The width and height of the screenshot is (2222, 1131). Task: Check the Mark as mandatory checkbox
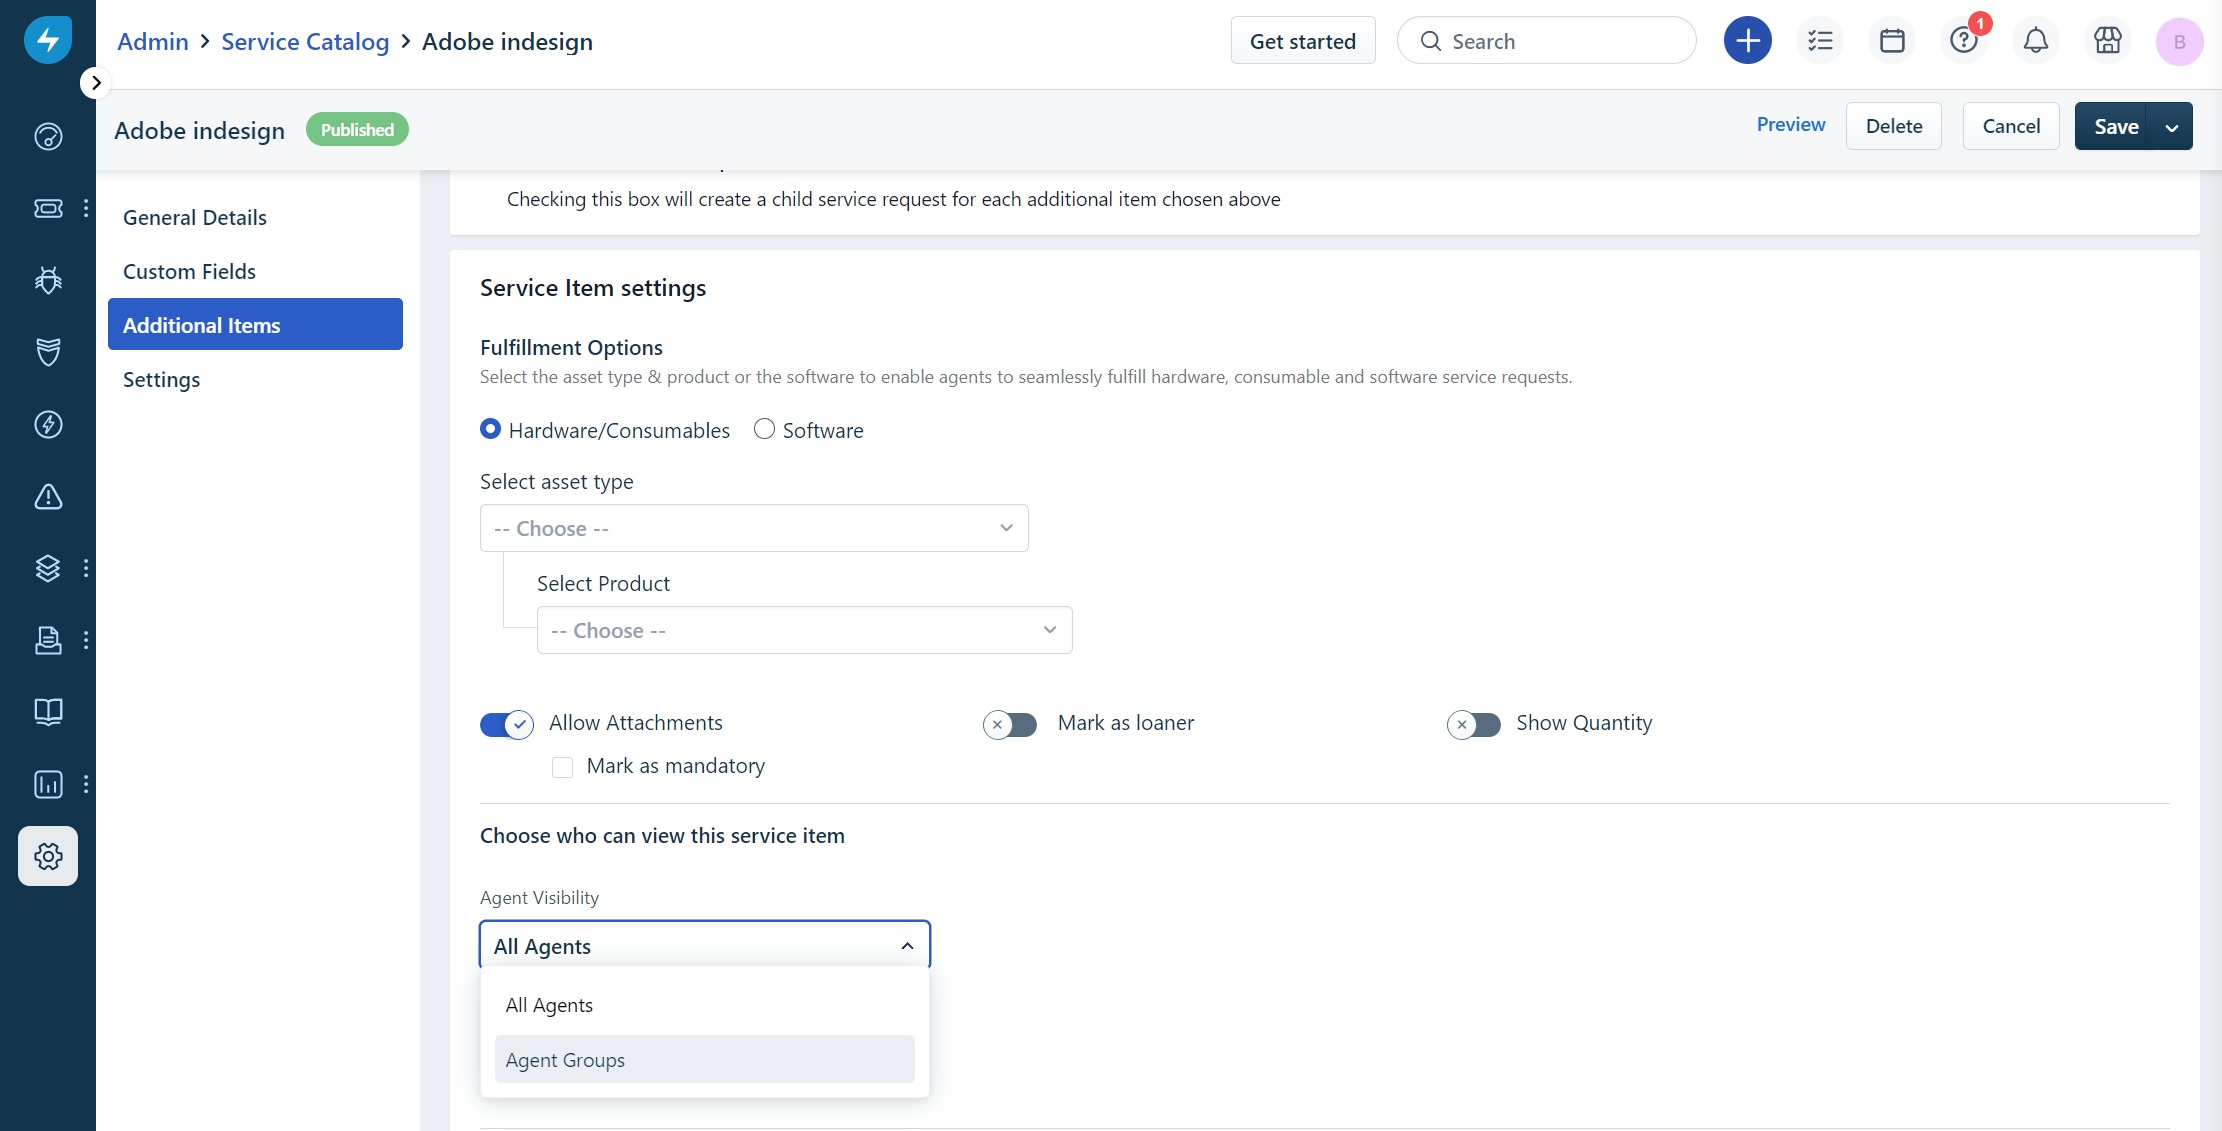pos(563,767)
